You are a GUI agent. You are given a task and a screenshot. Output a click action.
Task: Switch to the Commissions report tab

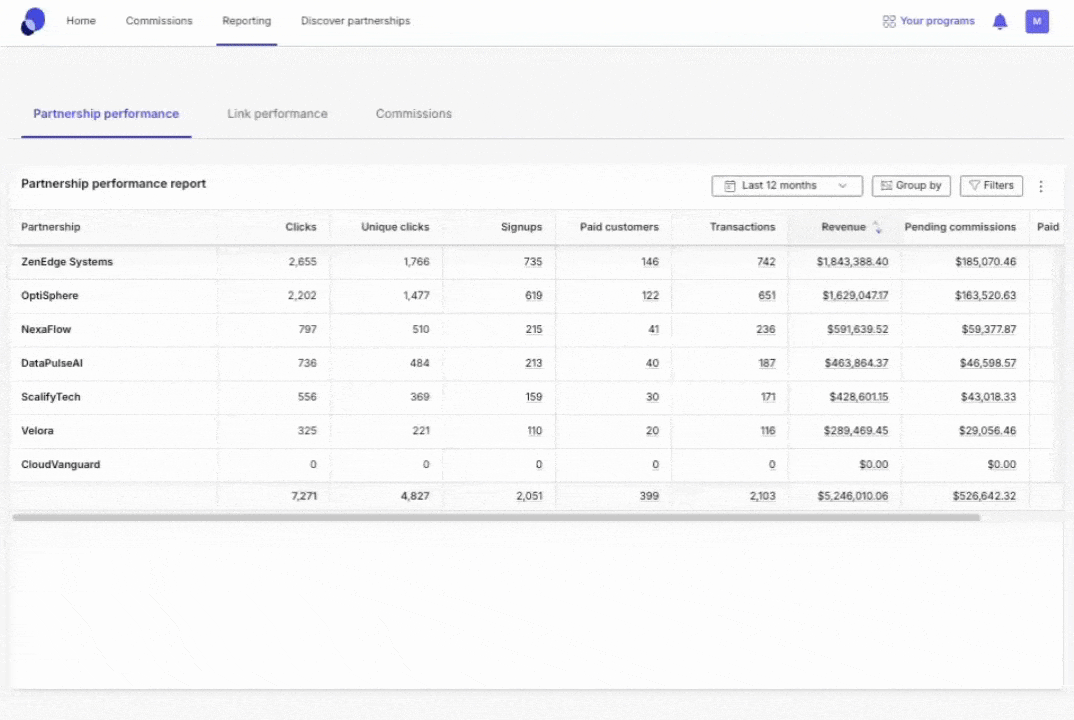click(414, 114)
